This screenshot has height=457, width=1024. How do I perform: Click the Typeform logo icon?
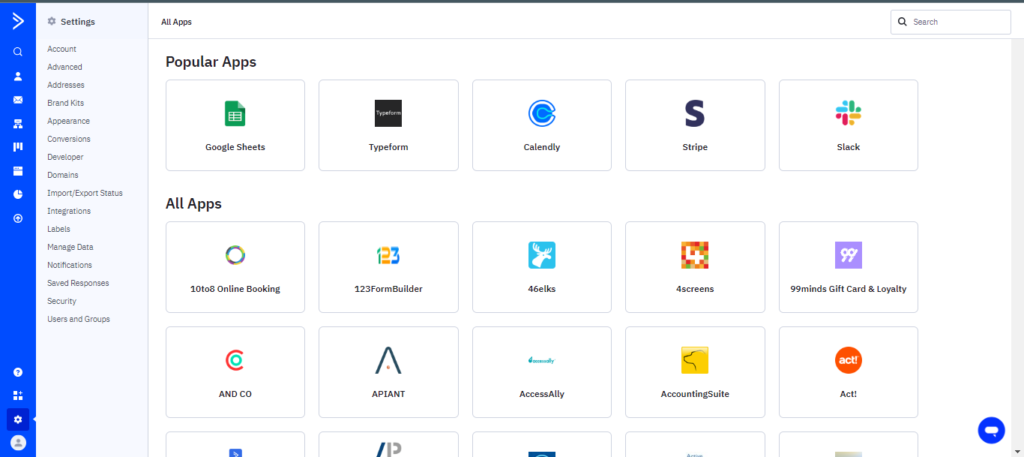[x=388, y=114]
